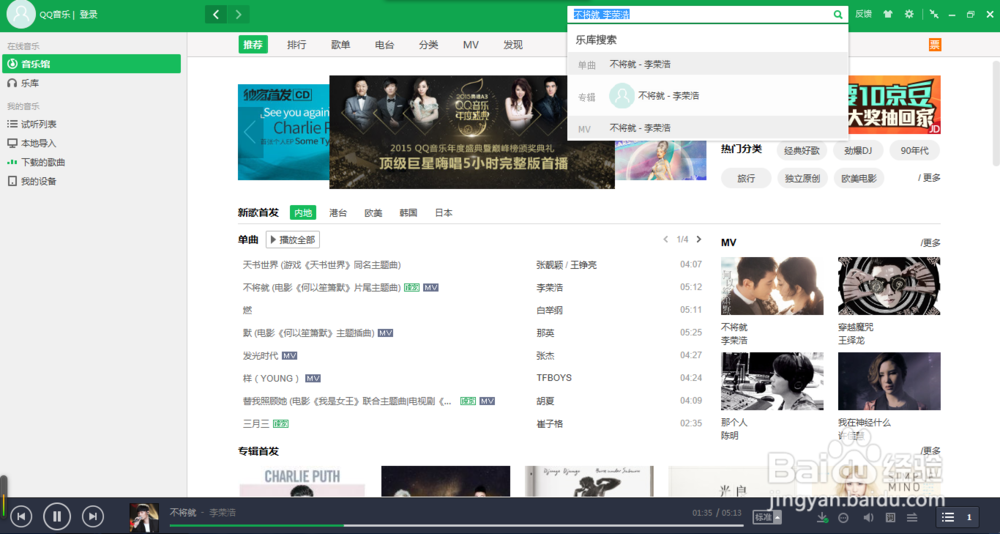Screen dimensions: 1000x534
Task: Switch to 发现 tab
Action: click(x=513, y=45)
